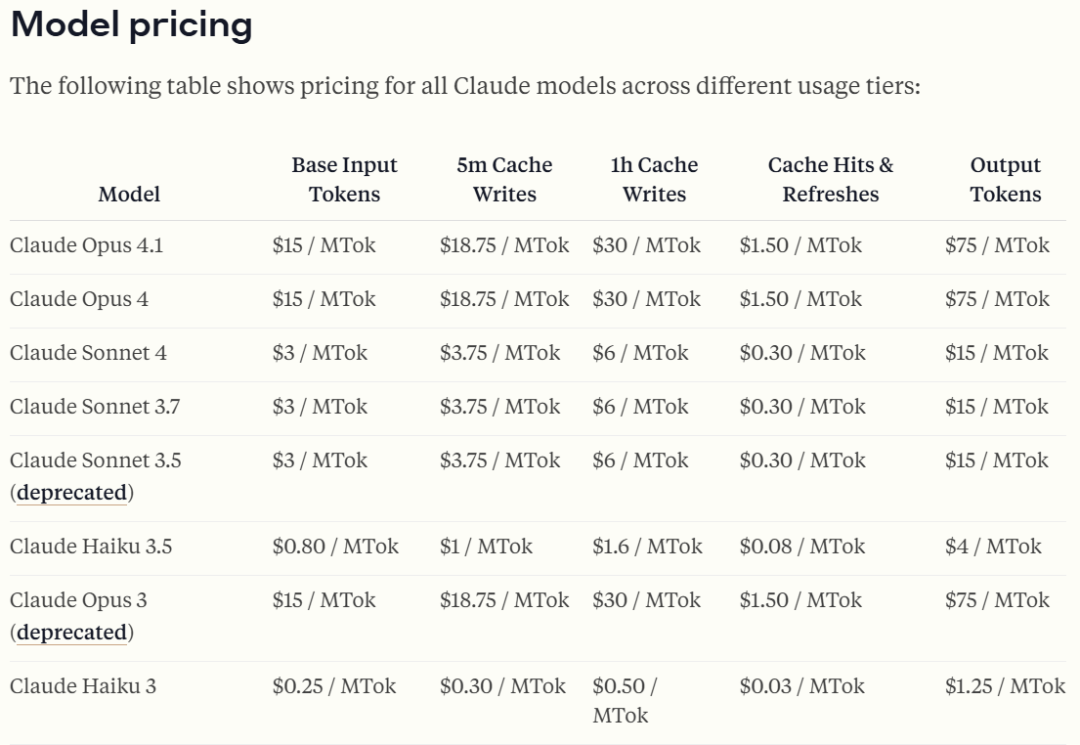Select the Claude Opus 4 row name
The image size is (1080, 745).
[x=79, y=299]
